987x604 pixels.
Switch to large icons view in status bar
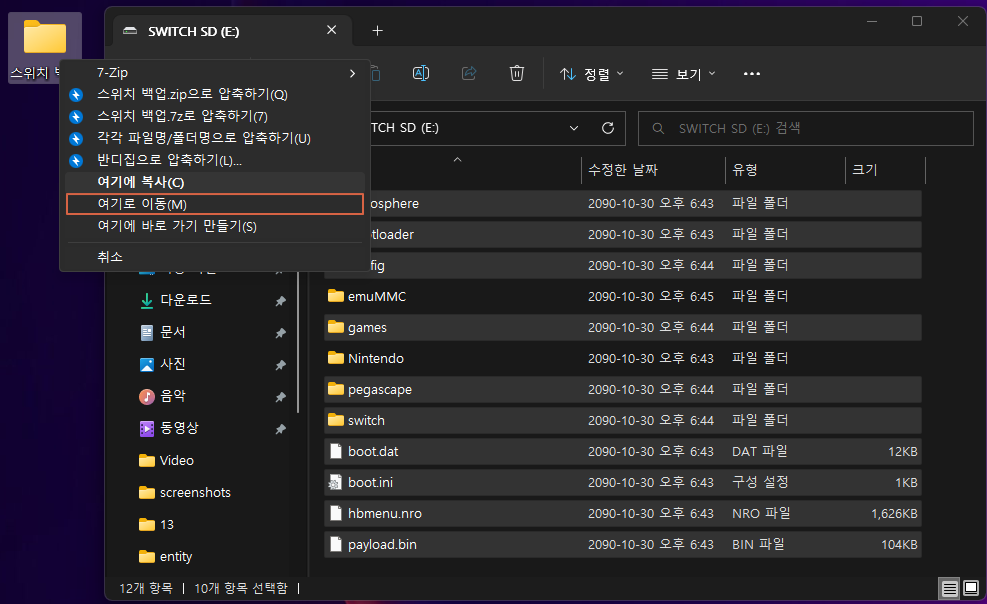[x=971, y=589]
